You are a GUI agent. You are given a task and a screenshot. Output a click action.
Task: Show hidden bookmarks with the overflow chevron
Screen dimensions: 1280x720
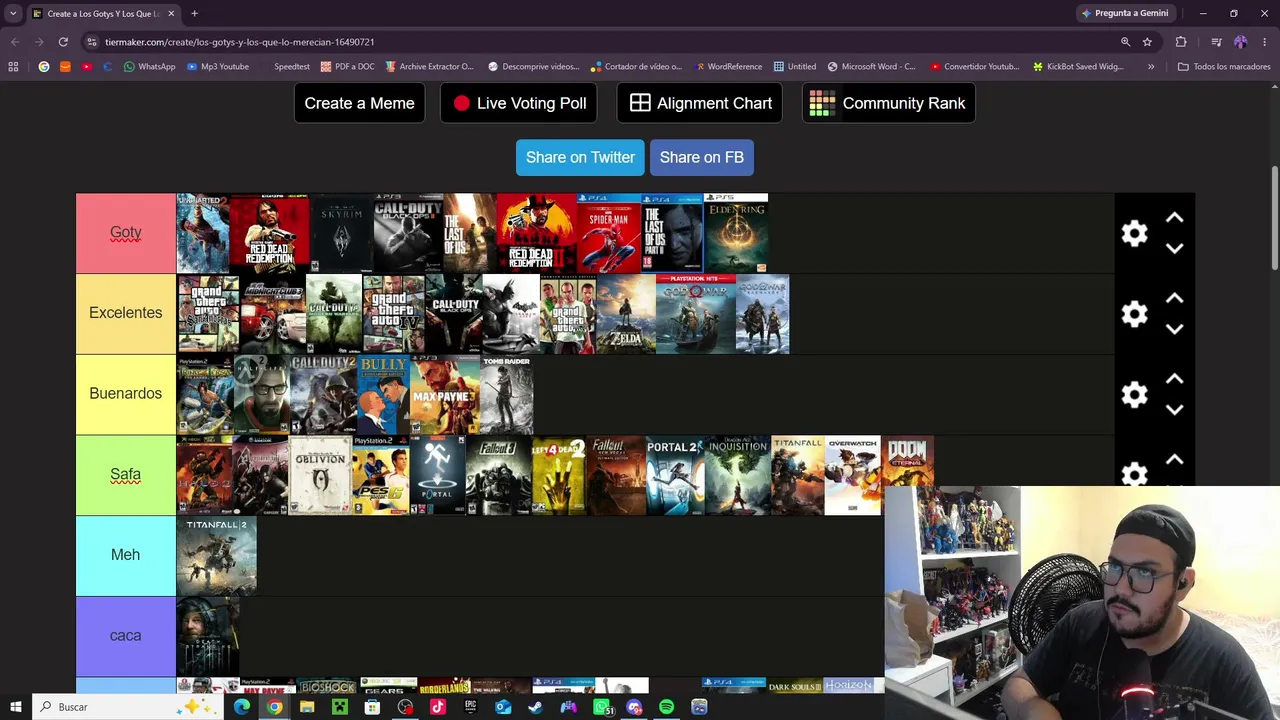(x=1151, y=67)
